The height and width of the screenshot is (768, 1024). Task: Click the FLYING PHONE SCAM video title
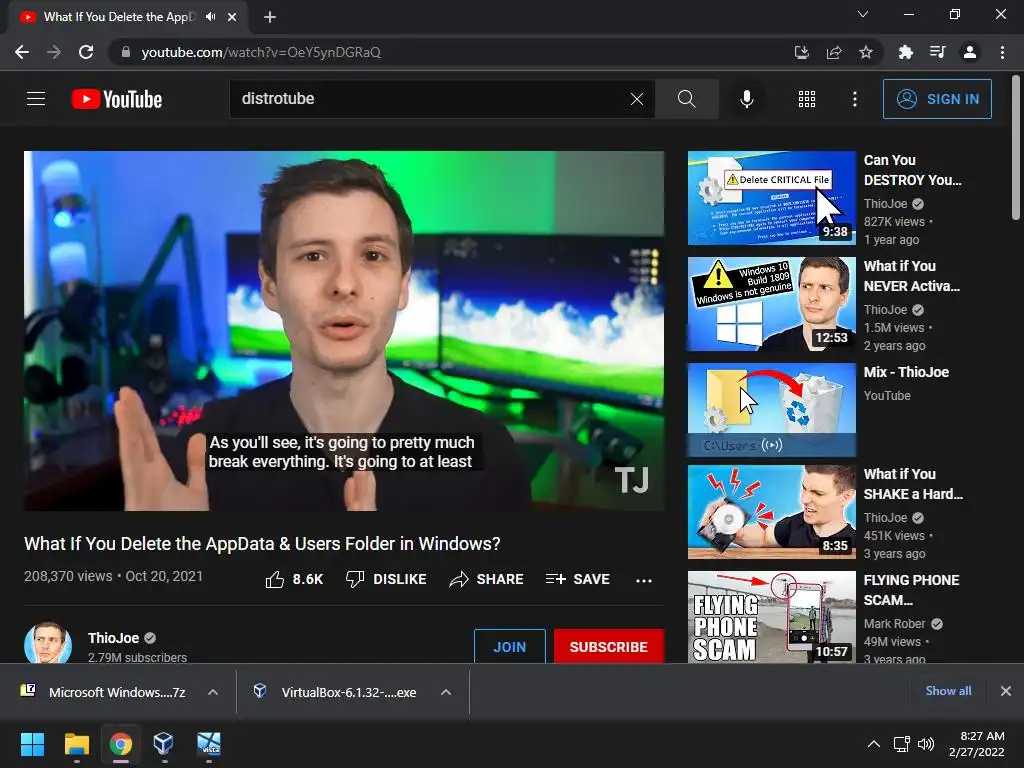click(x=911, y=590)
